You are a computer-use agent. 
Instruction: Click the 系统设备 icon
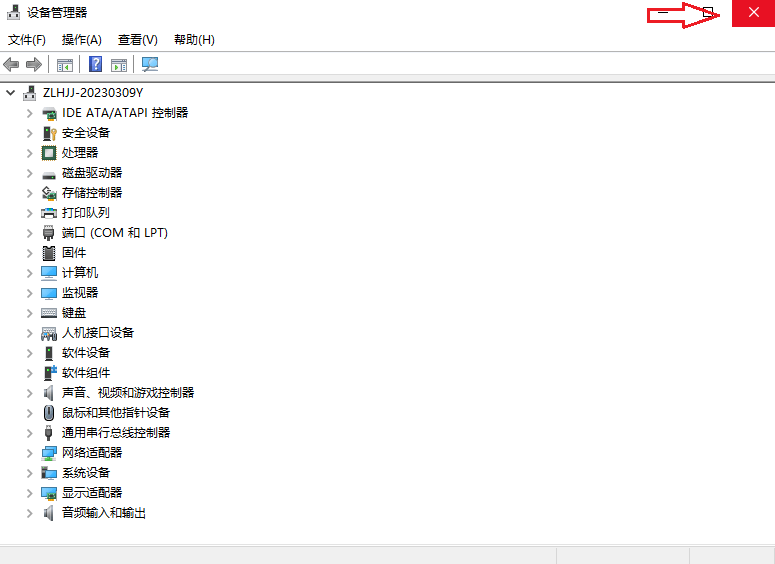pyautogui.click(x=49, y=473)
